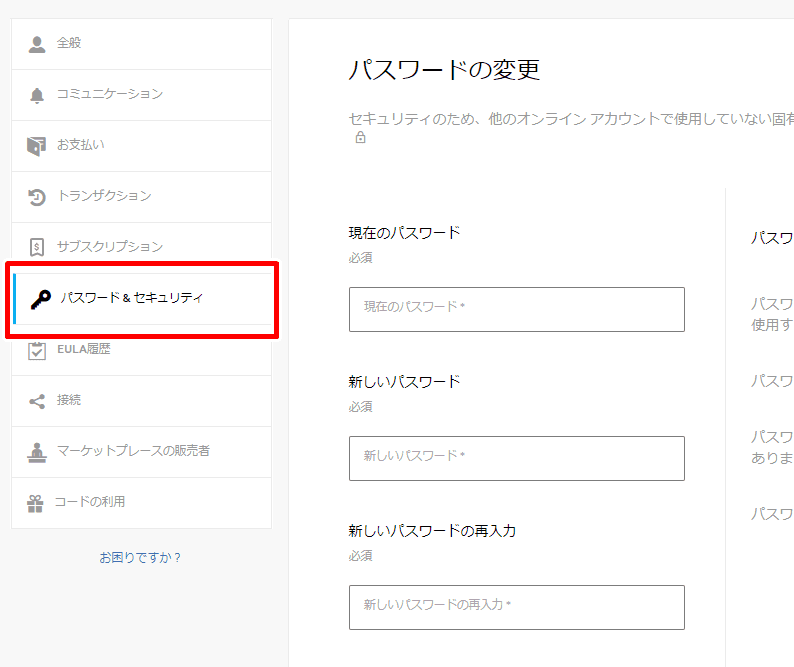Go to コミュニケーション settings

141,95
